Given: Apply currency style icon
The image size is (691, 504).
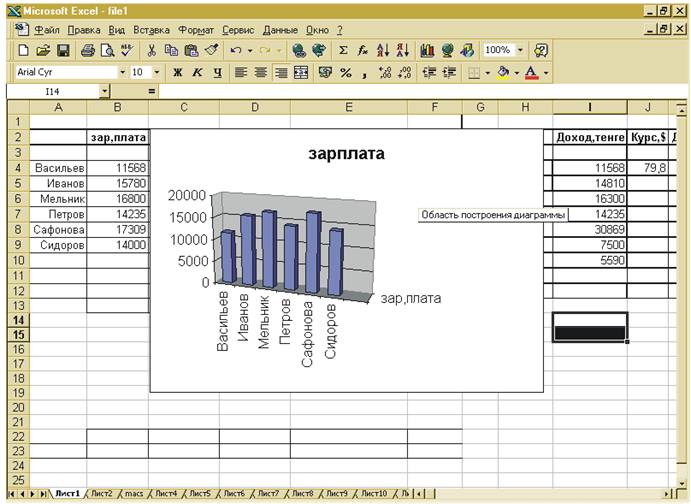Looking at the screenshot, I should pos(325,73).
